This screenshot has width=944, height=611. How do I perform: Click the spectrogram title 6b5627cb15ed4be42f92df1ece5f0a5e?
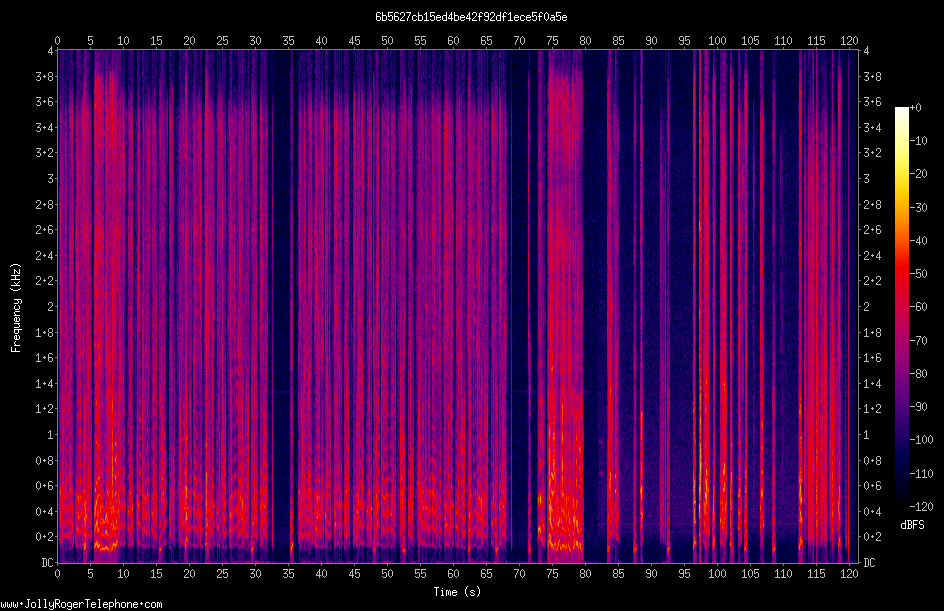(471, 17)
